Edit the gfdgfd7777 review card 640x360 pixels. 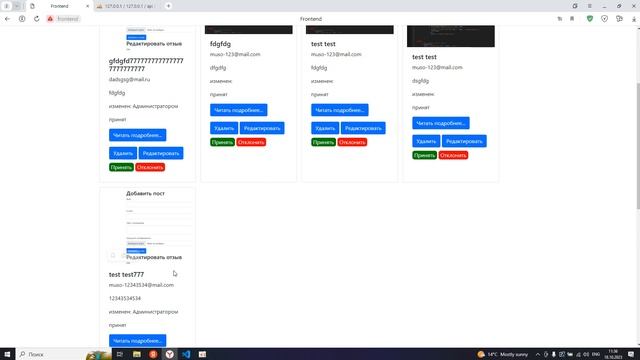click(x=161, y=153)
